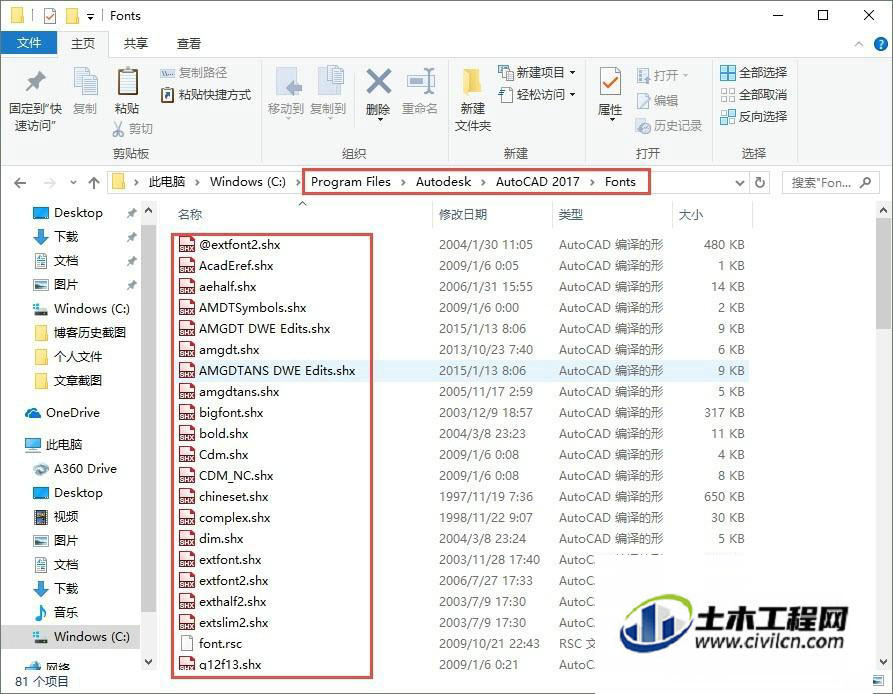Click the file list vertical scrollbar
Viewport: 893px width, 694px height.
coord(883,273)
